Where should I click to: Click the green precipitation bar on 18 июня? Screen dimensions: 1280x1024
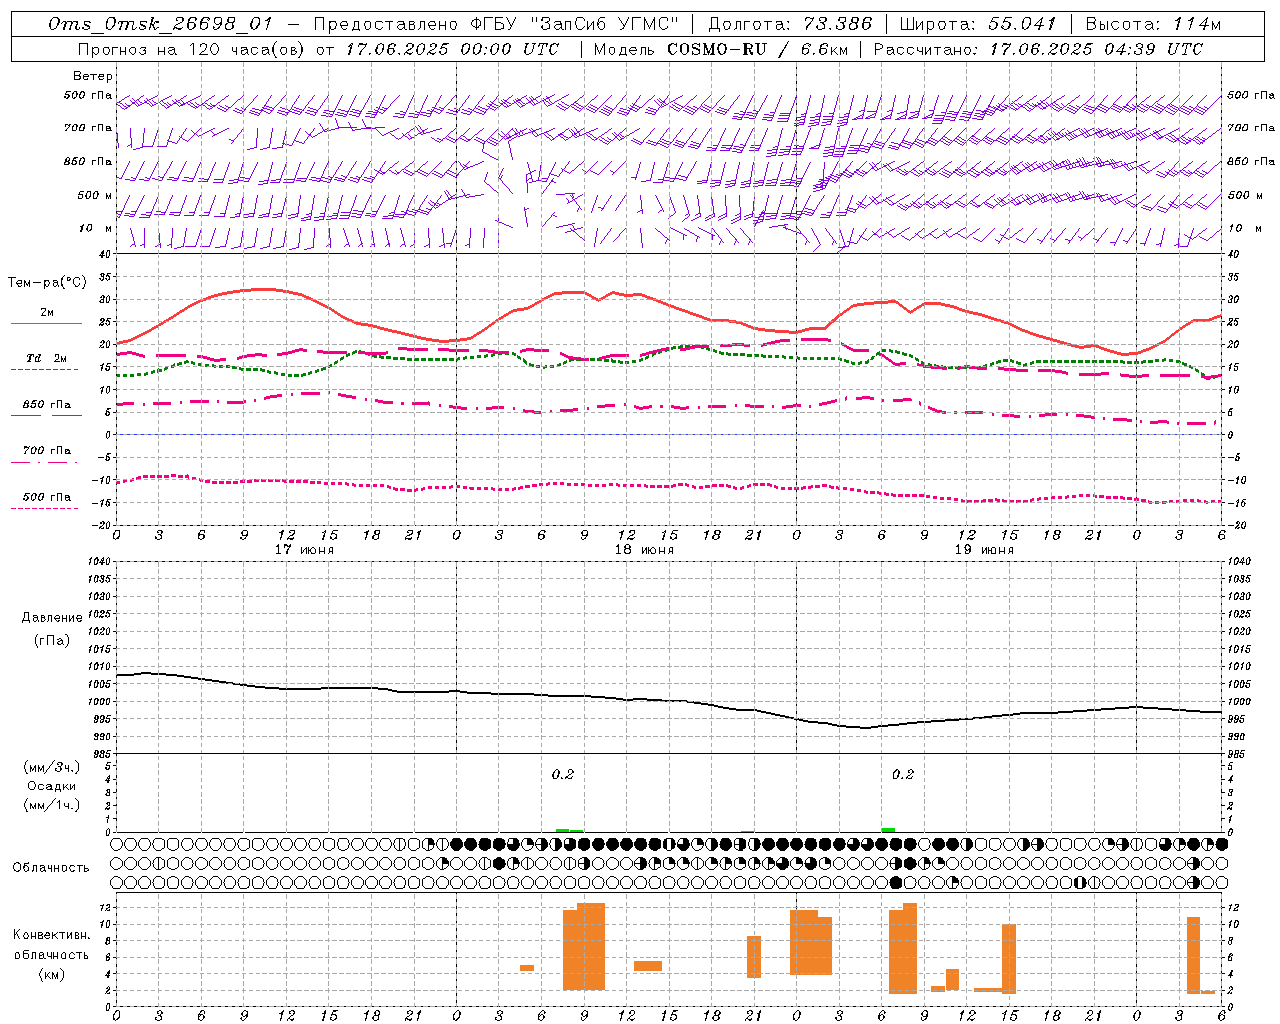[569, 830]
